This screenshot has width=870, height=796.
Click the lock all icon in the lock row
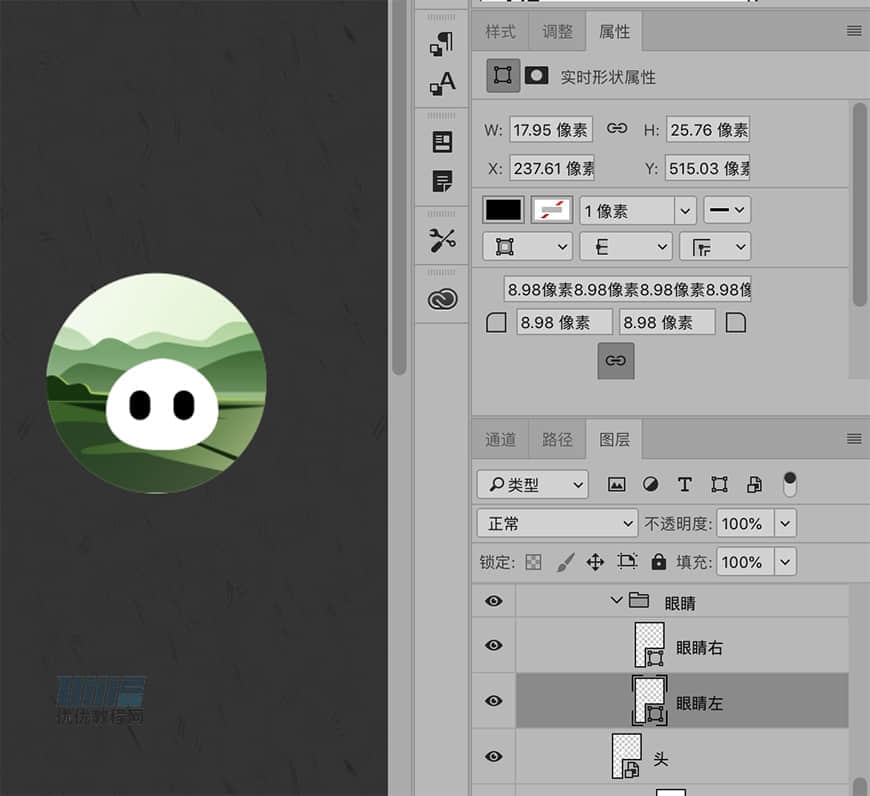[658, 562]
